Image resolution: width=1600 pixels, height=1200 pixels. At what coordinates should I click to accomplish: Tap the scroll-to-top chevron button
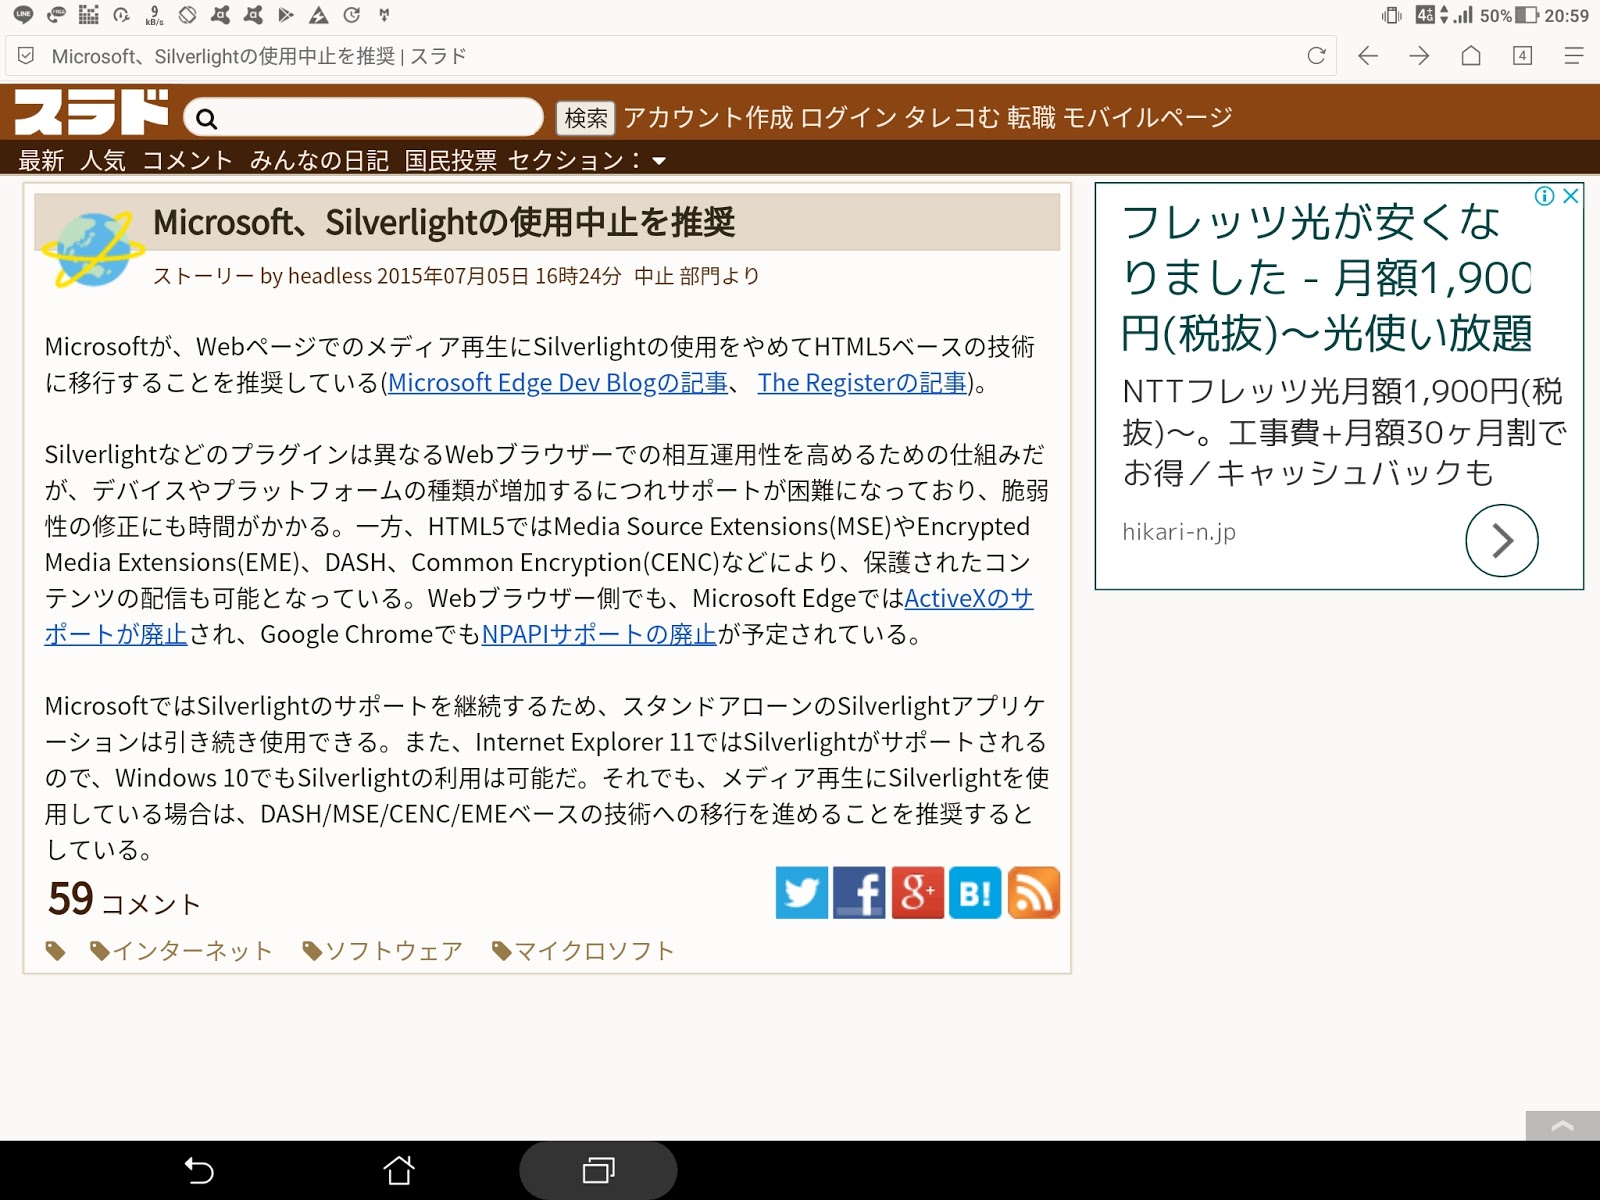[x=1562, y=1126]
